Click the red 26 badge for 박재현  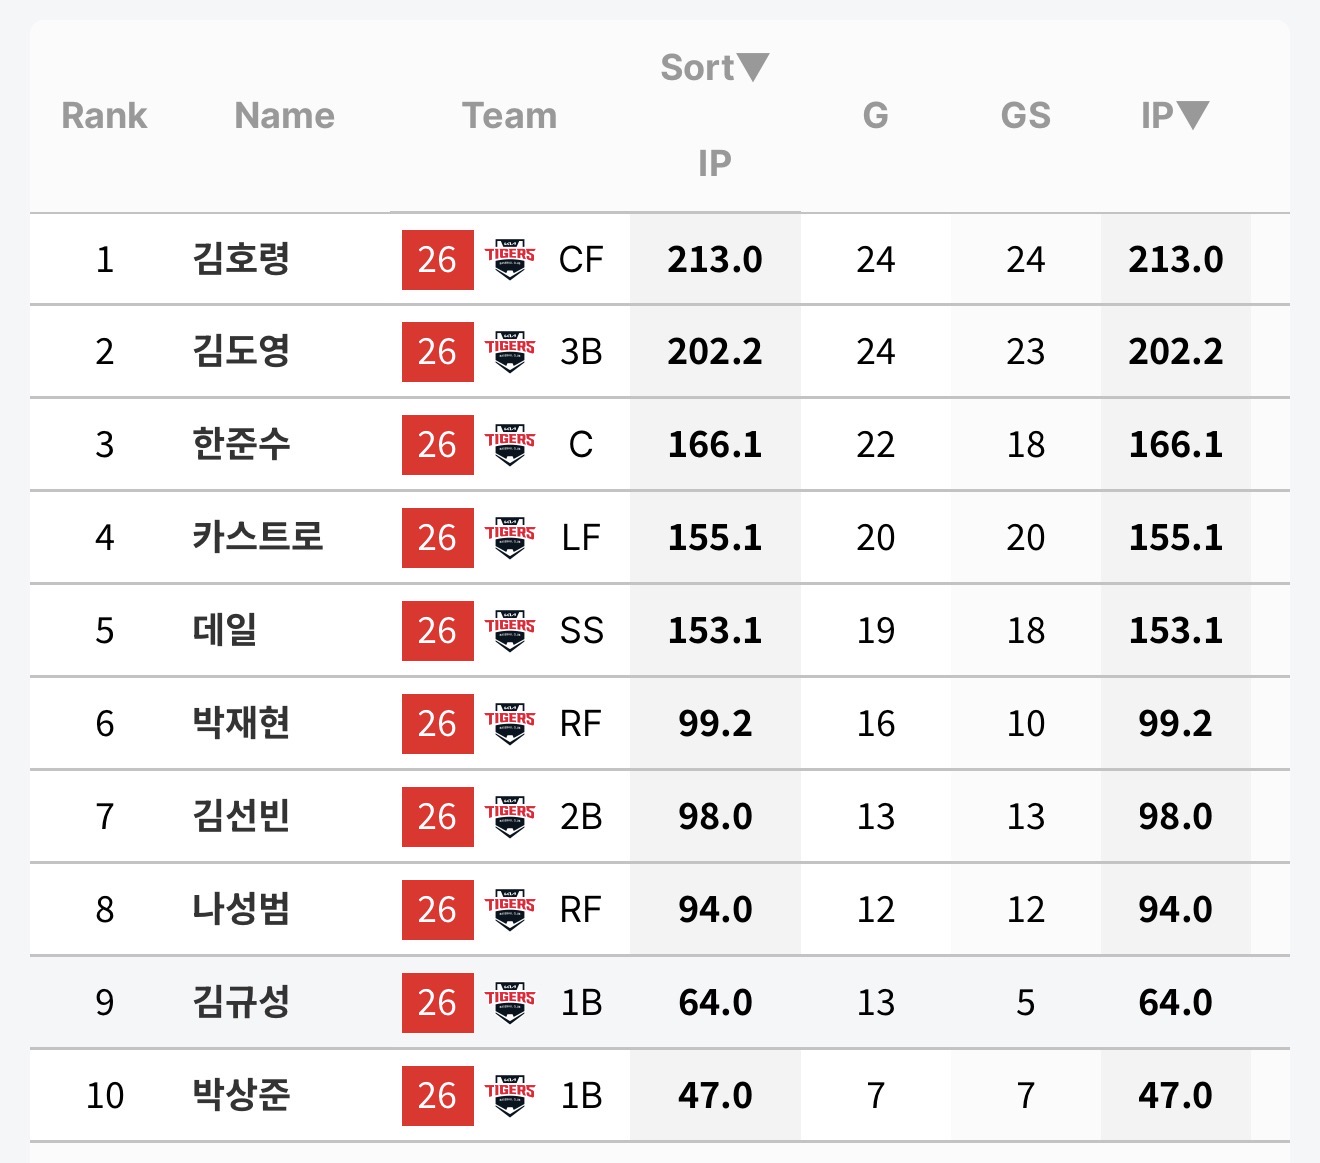pos(437,724)
